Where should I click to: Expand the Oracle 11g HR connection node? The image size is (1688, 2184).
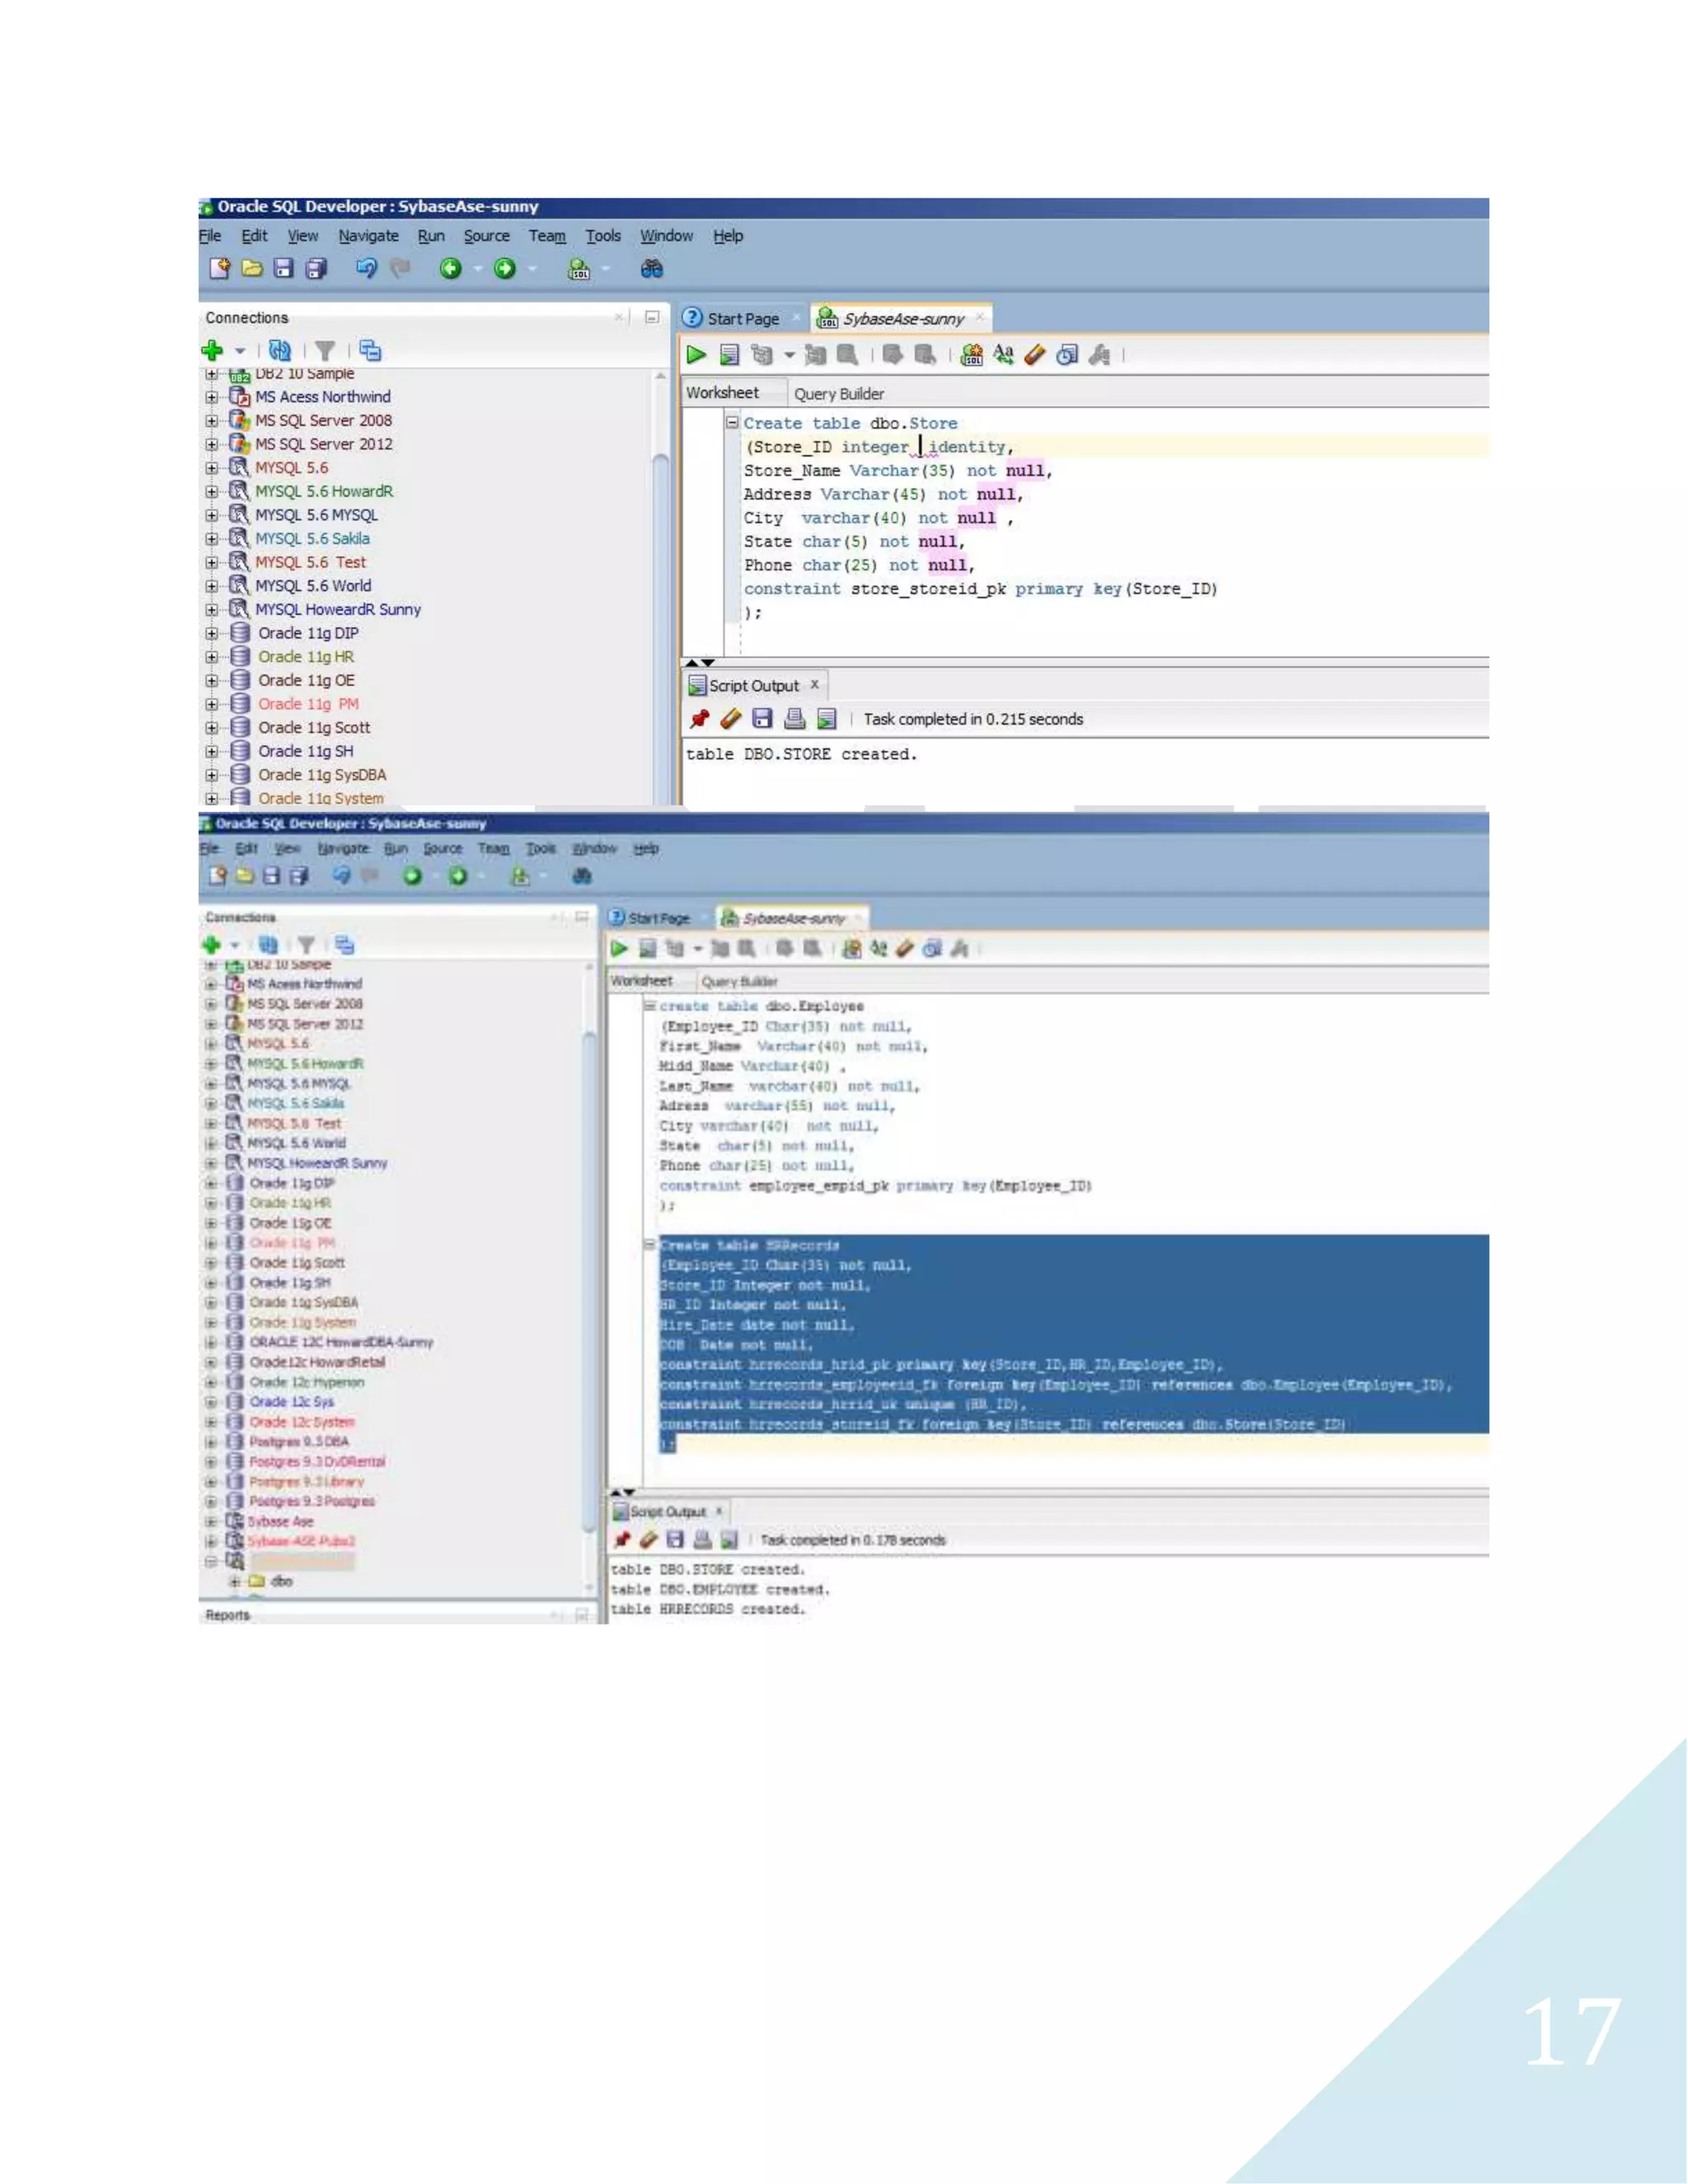pos(212,657)
